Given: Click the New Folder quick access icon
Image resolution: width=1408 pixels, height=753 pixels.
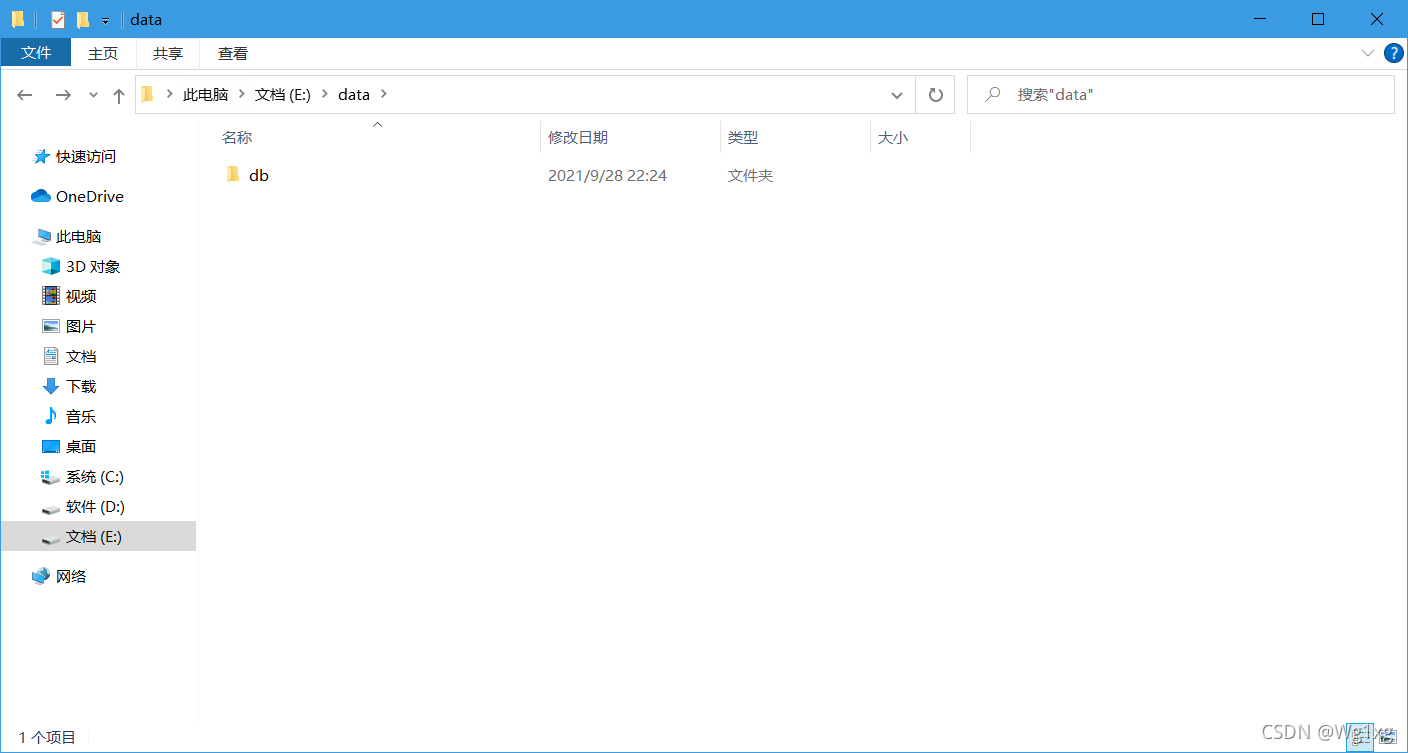Looking at the screenshot, I should pos(83,19).
